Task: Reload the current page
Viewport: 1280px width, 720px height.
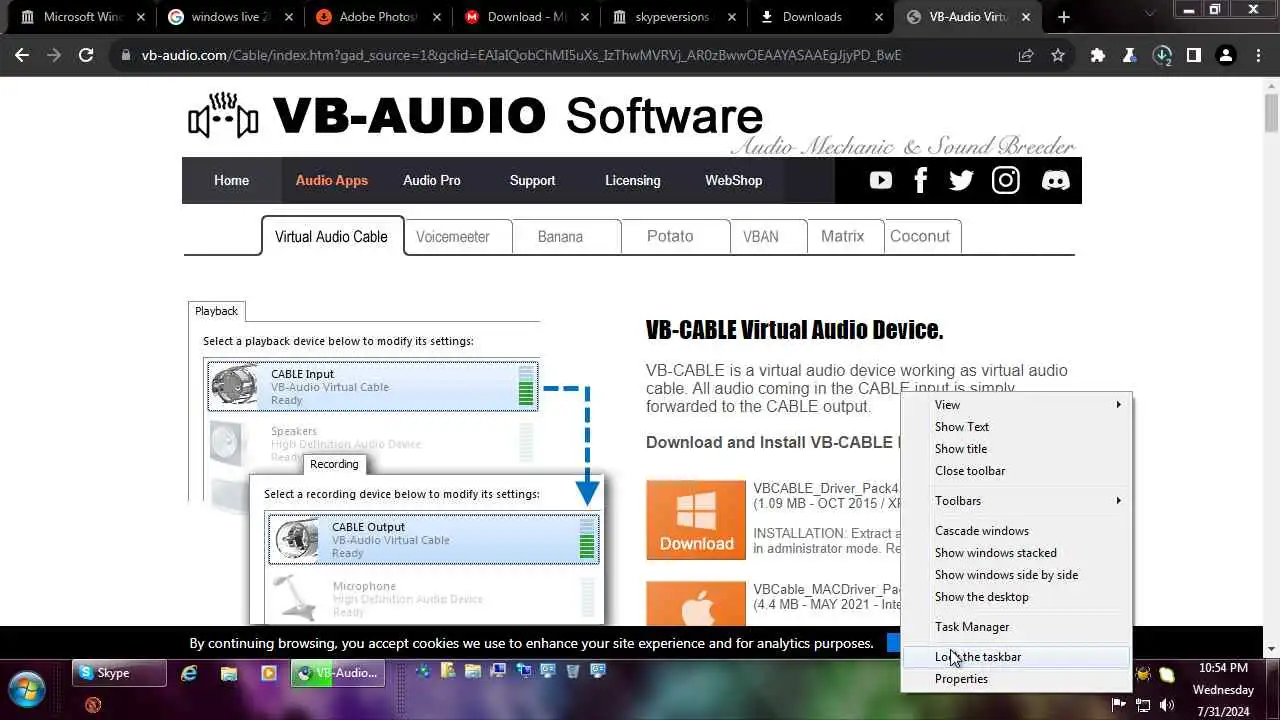Action: click(86, 56)
